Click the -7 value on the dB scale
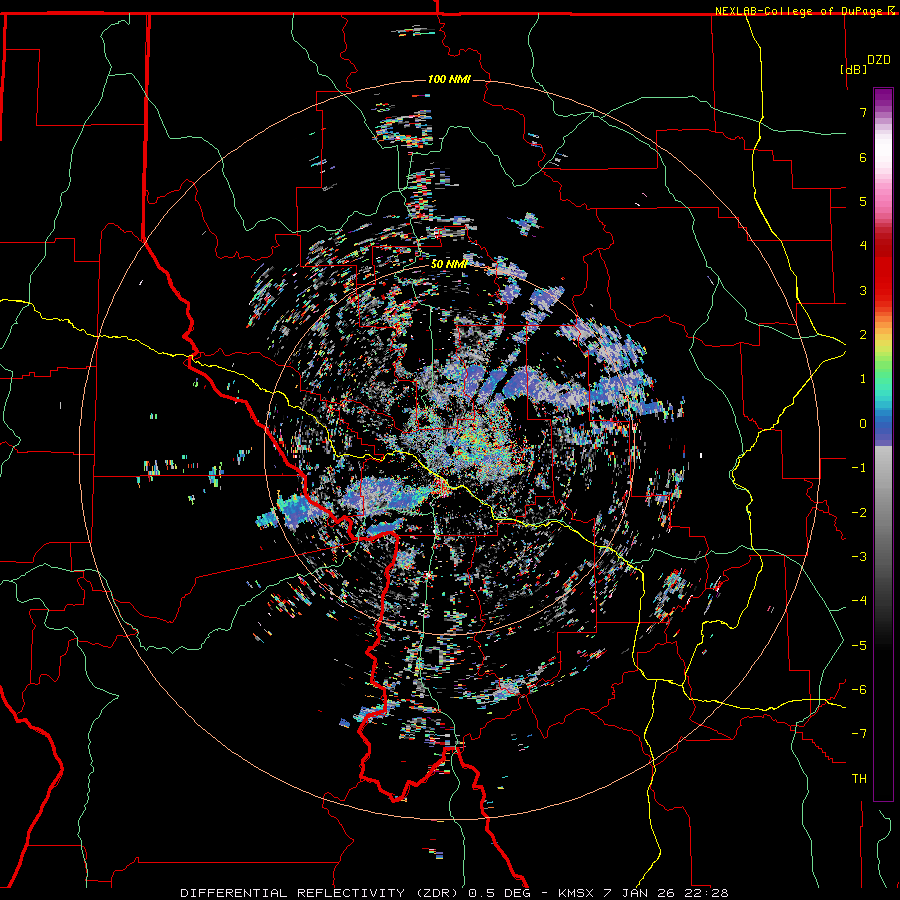The width and height of the screenshot is (900, 900). click(x=859, y=734)
